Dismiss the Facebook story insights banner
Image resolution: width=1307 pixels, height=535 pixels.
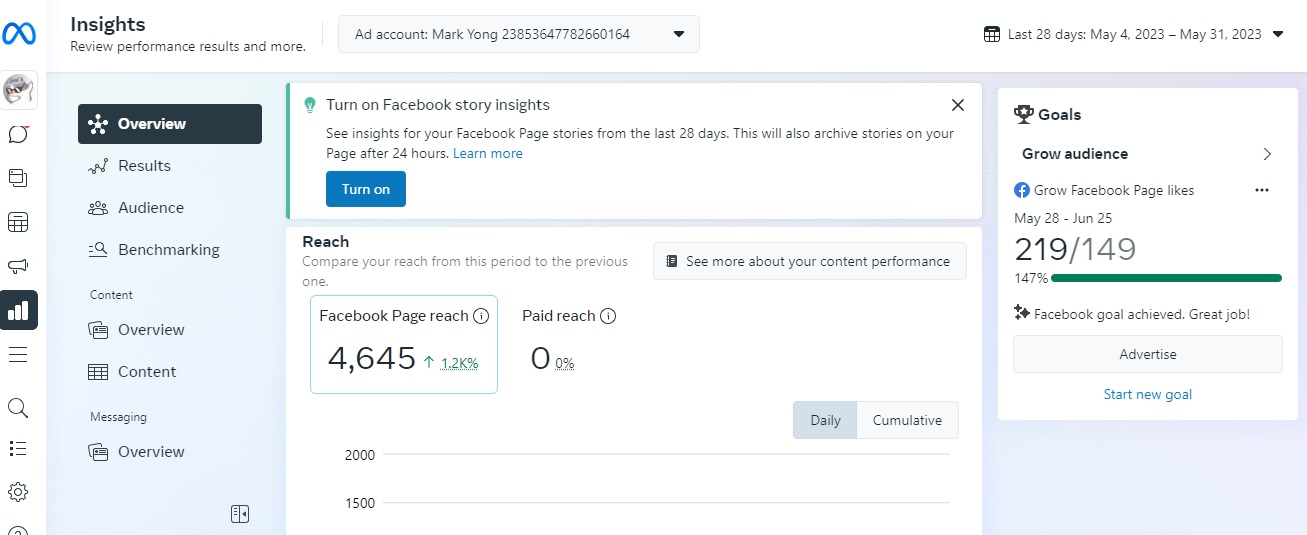click(958, 105)
